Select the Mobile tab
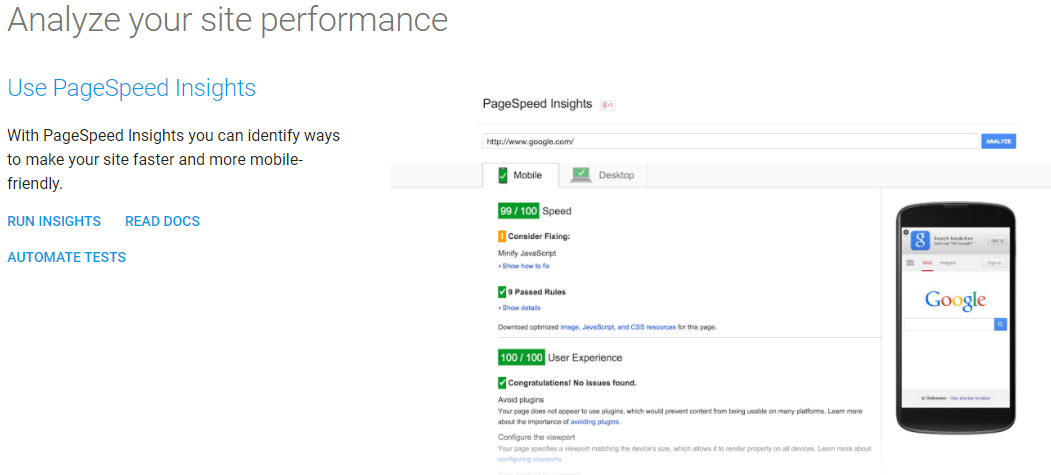The image size is (1051, 475). pyautogui.click(x=520, y=176)
